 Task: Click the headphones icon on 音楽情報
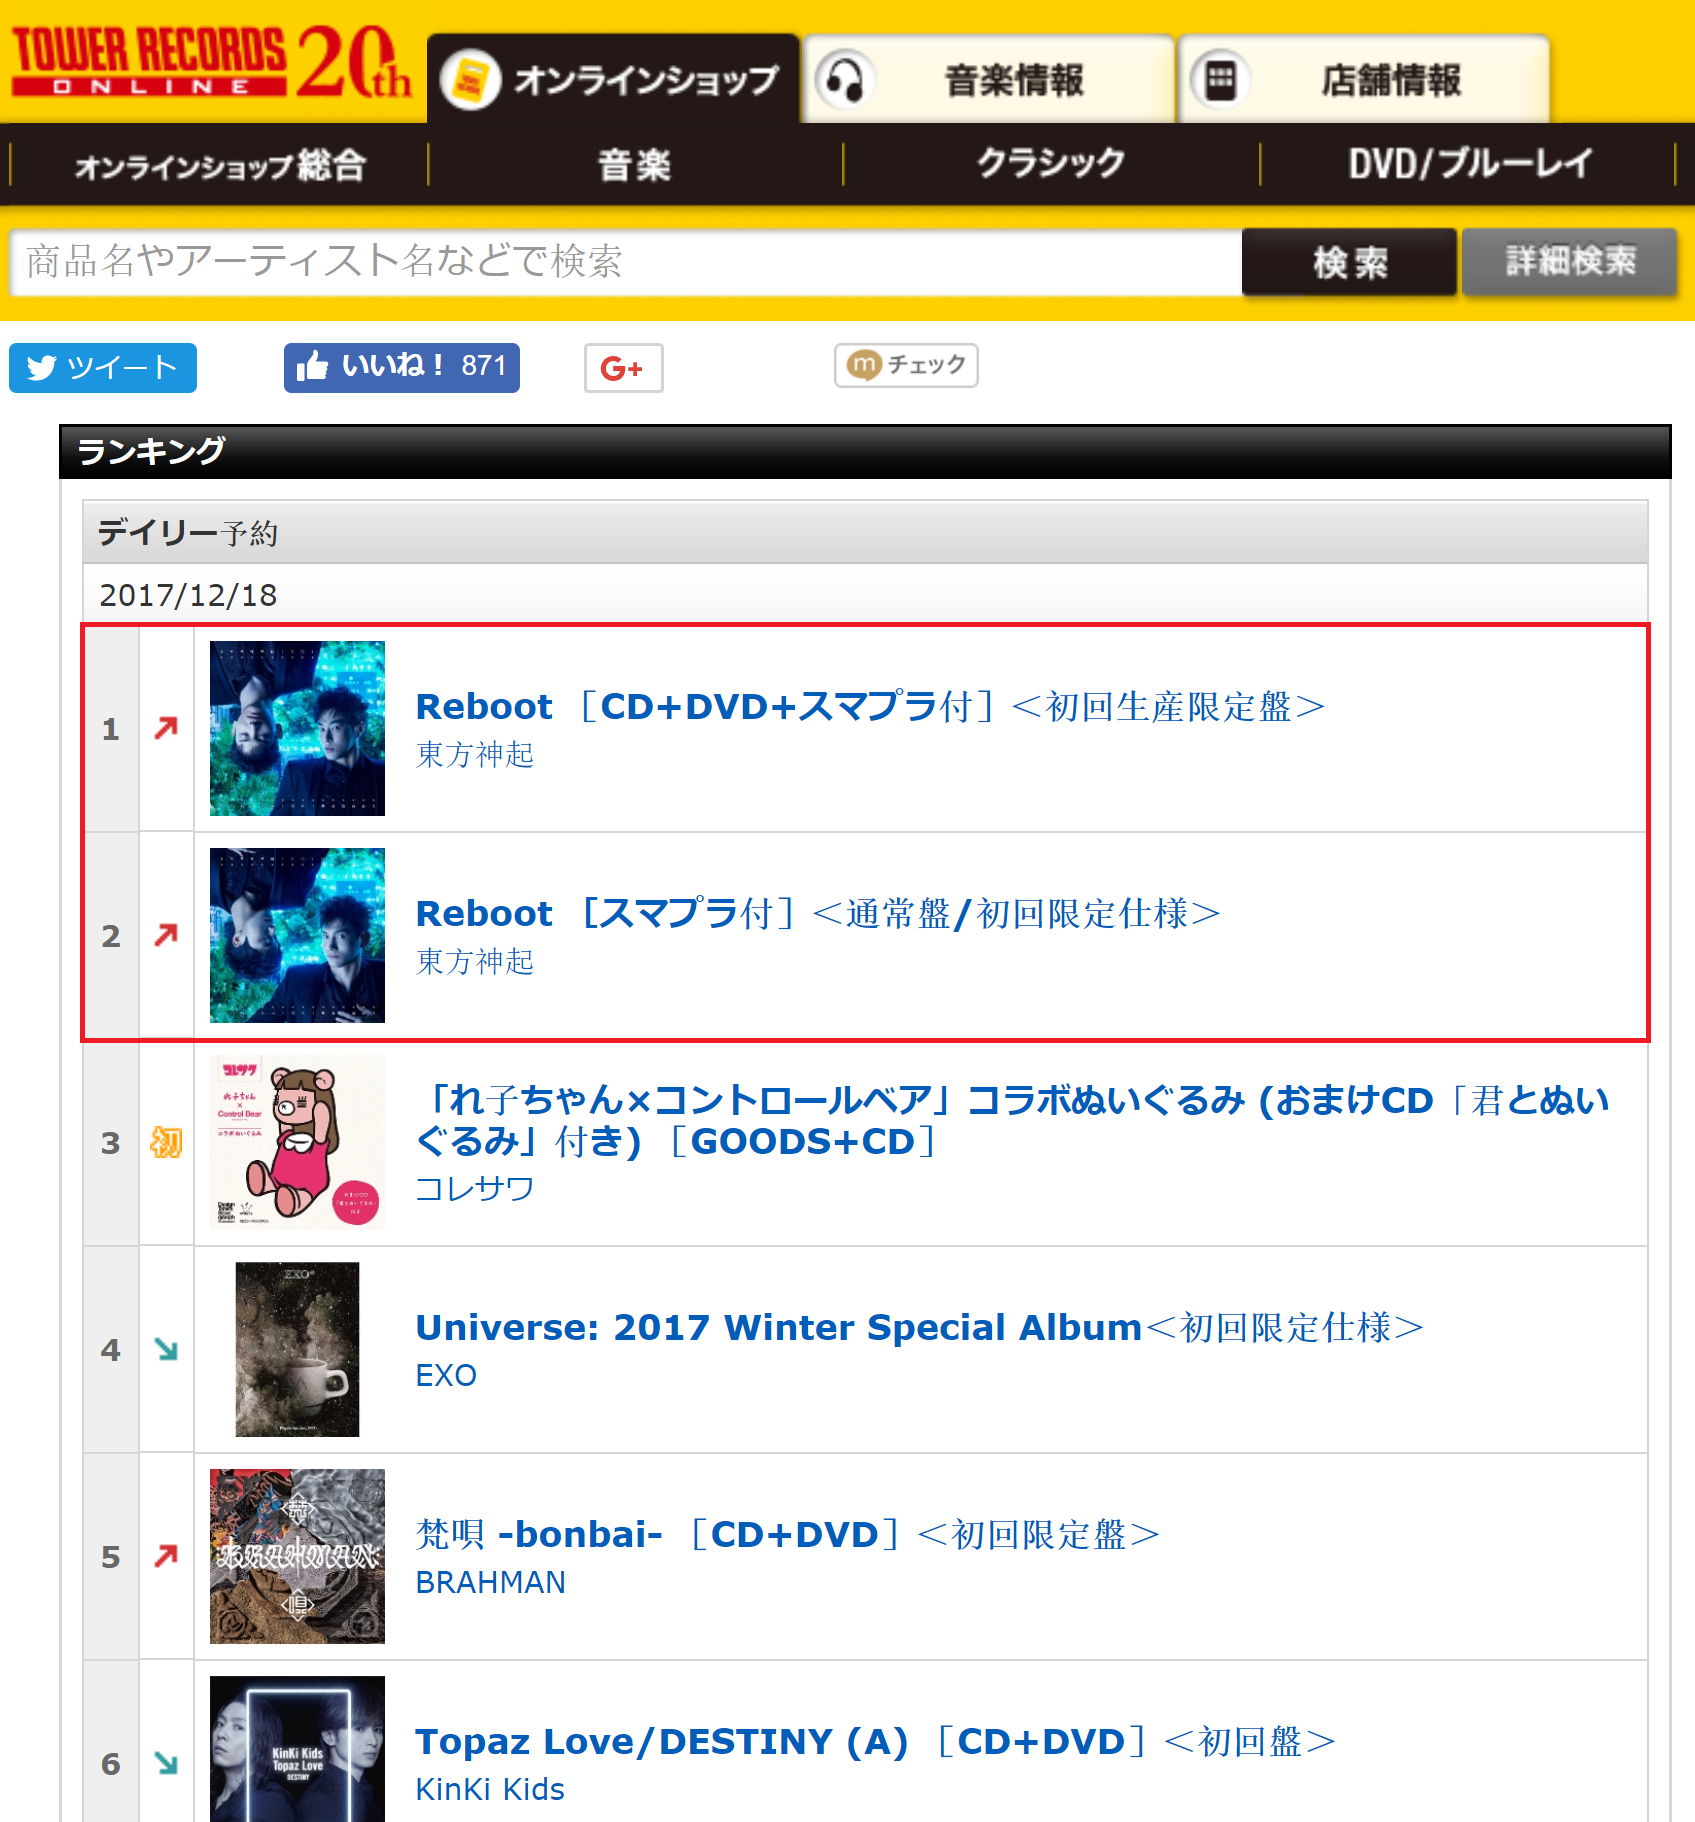[x=845, y=80]
